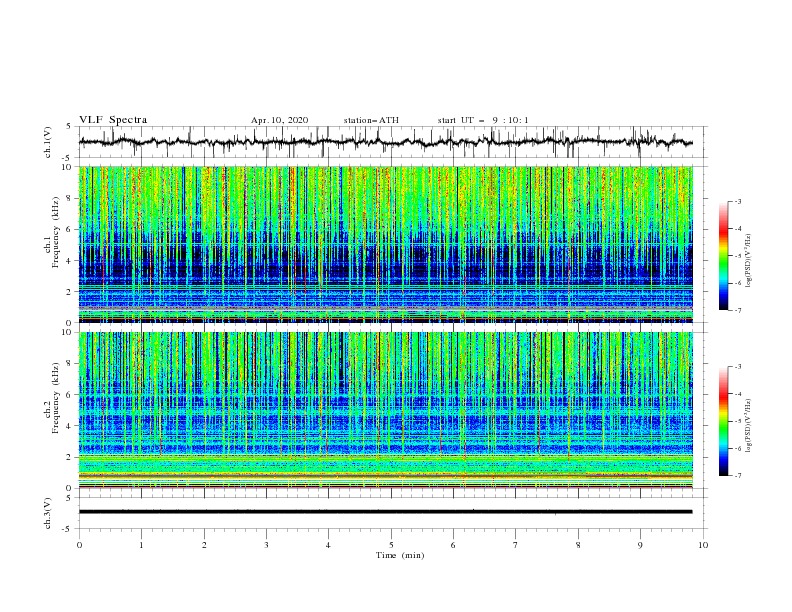
Task: Click inside the ch.2 spectrogram panel
Action: 385,410
